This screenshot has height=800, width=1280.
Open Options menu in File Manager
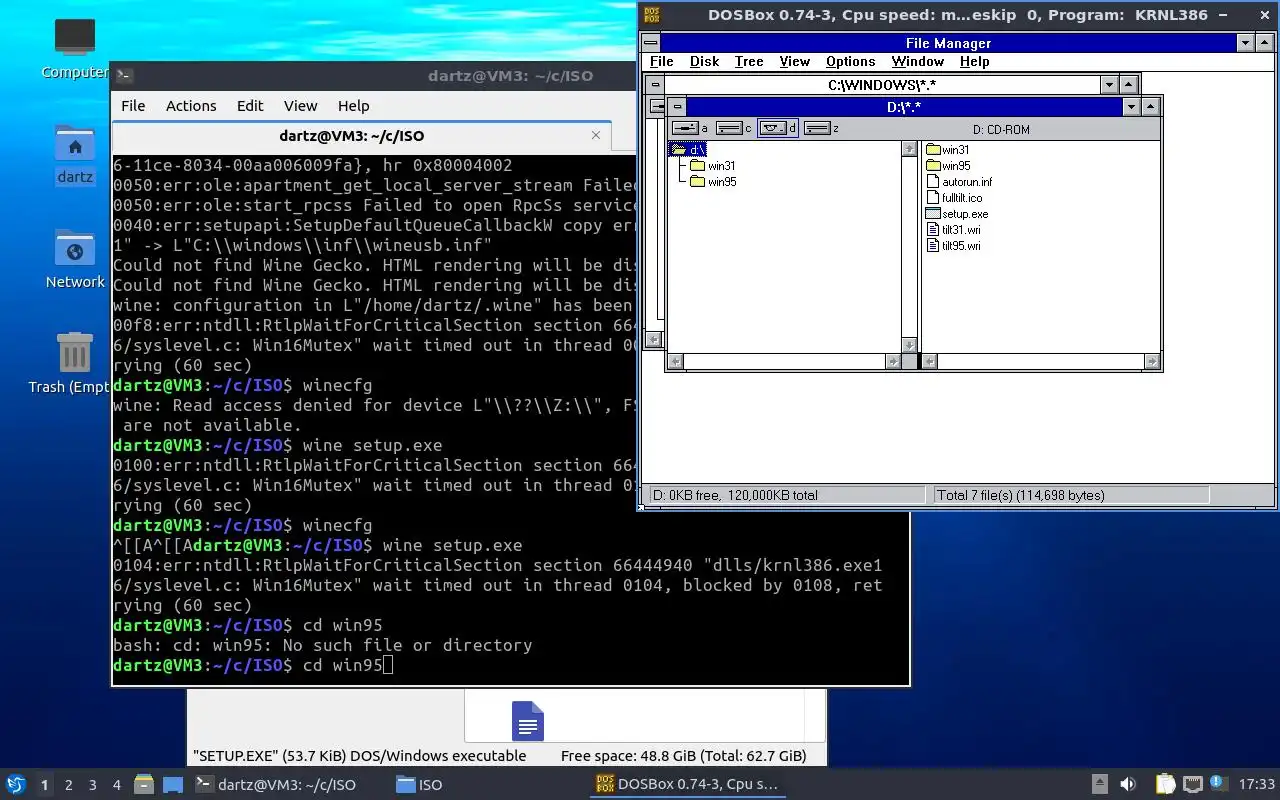click(x=851, y=61)
